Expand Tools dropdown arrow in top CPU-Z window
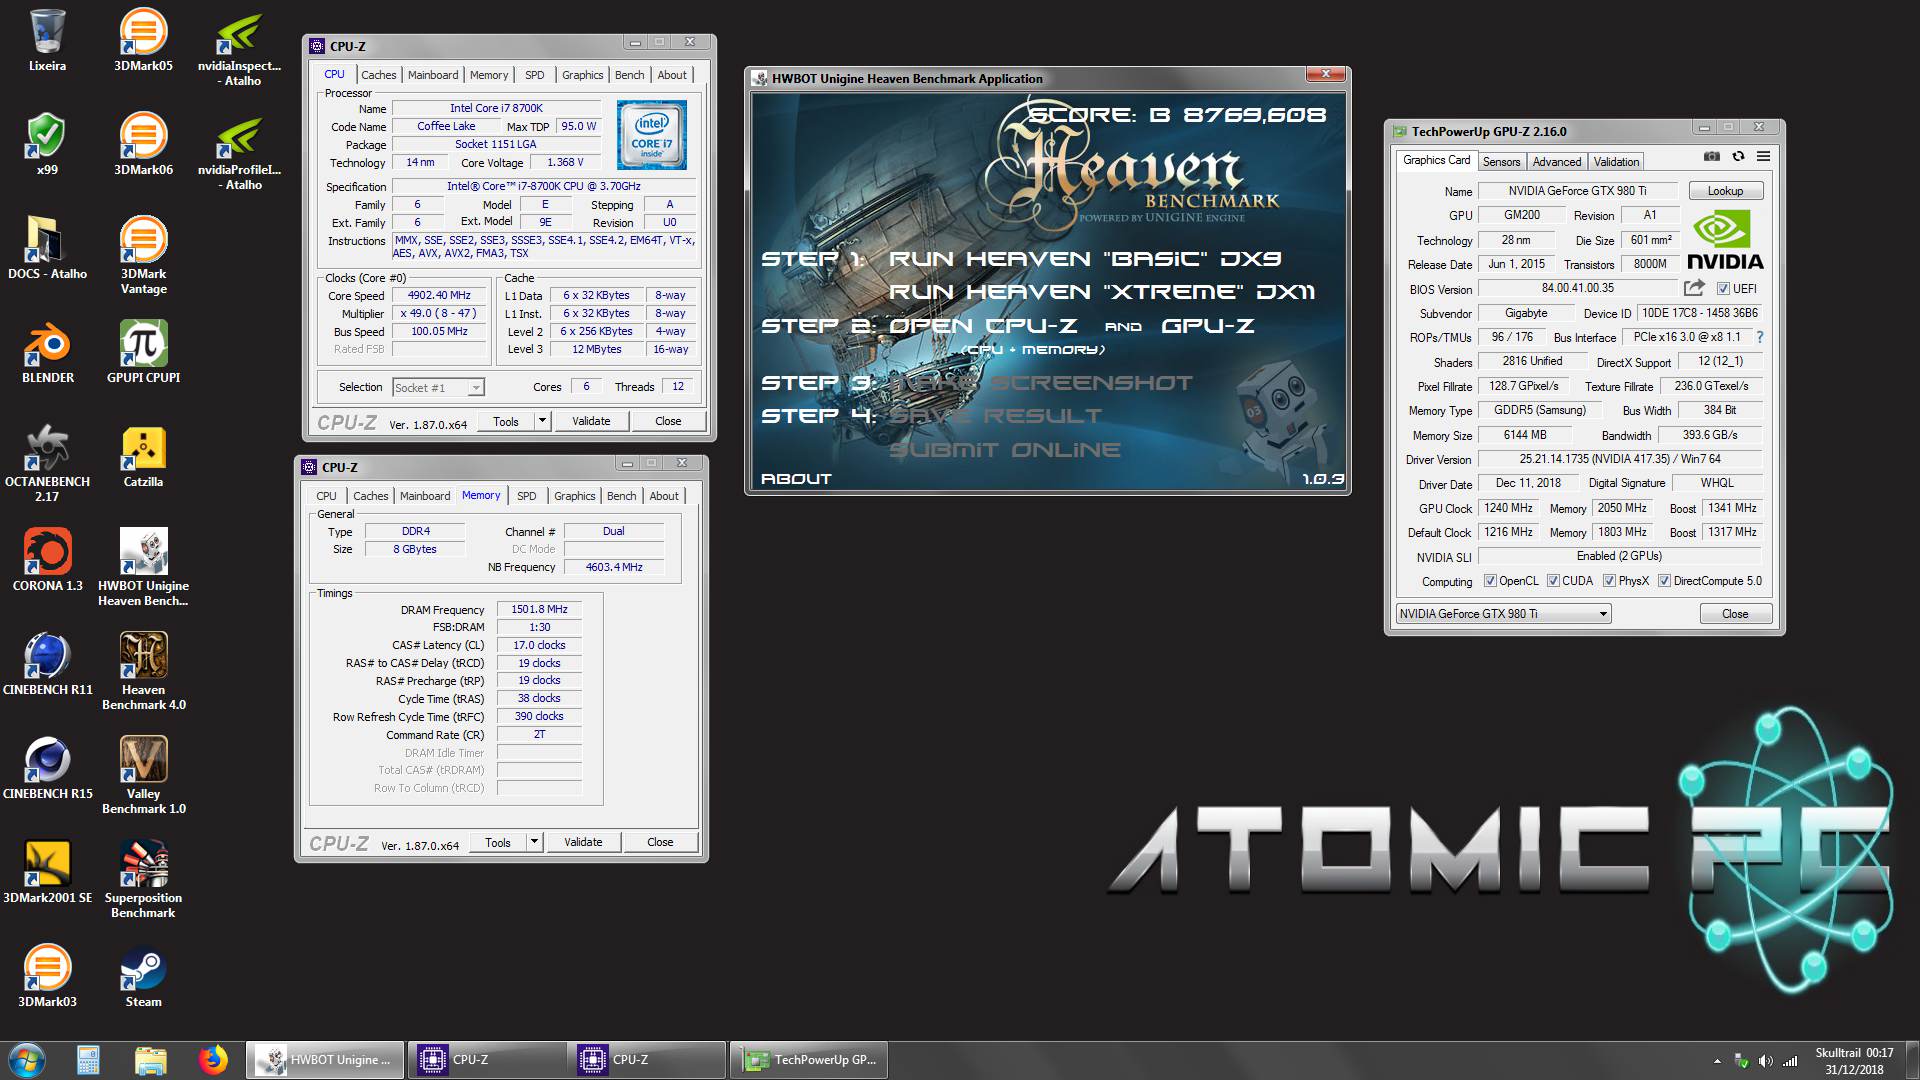Image resolution: width=1920 pixels, height=1080 pixels. pos(542,421)
